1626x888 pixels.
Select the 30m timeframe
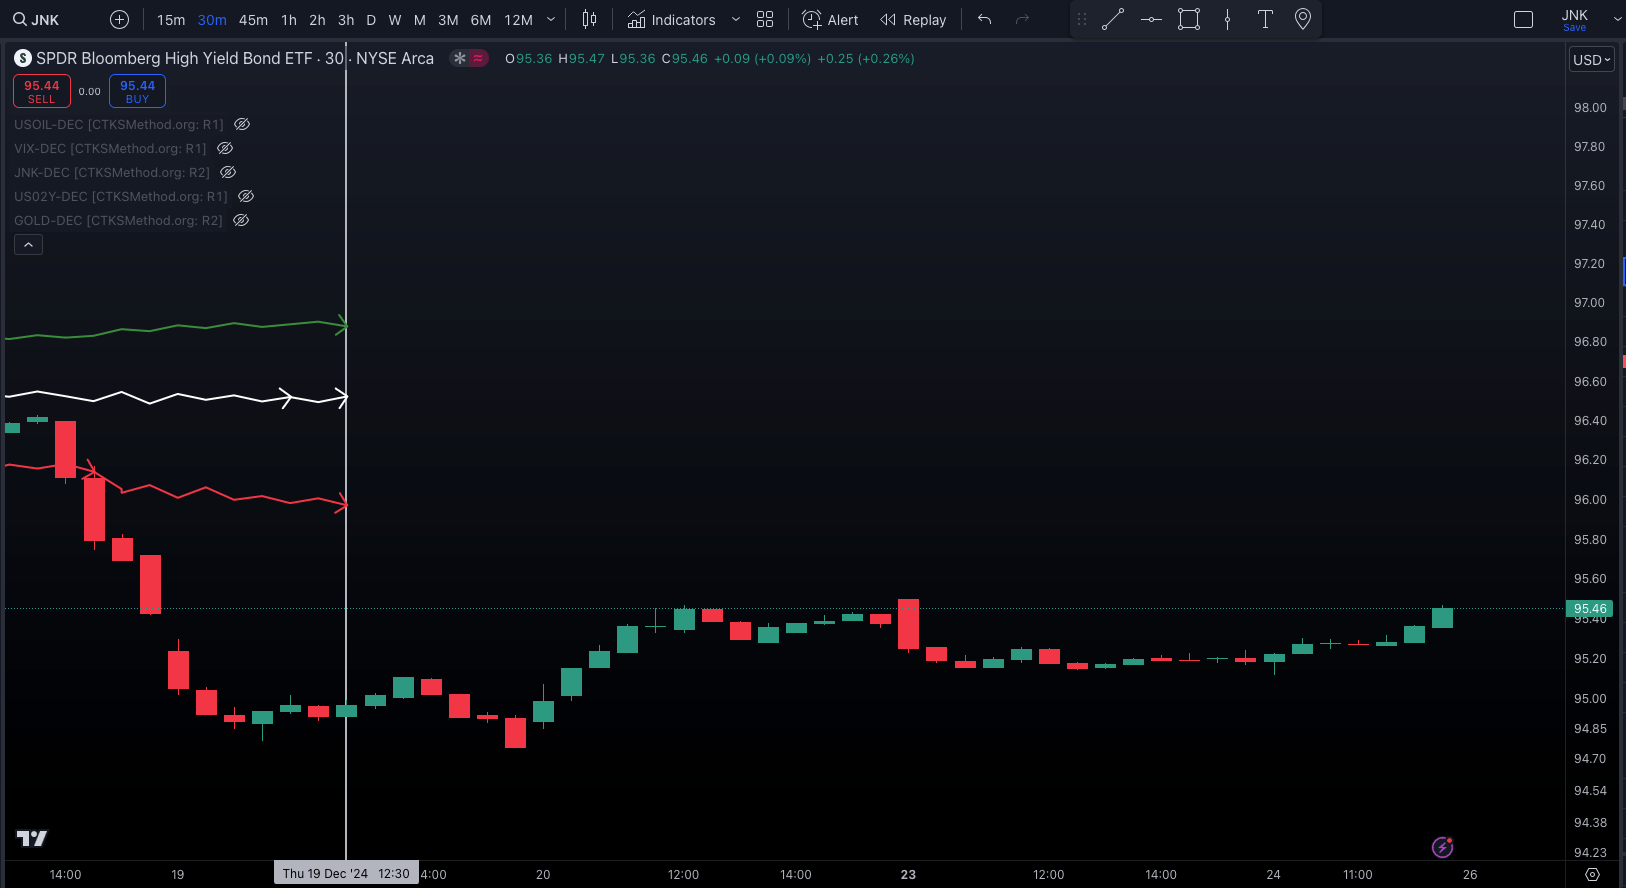tap(212, 20)
